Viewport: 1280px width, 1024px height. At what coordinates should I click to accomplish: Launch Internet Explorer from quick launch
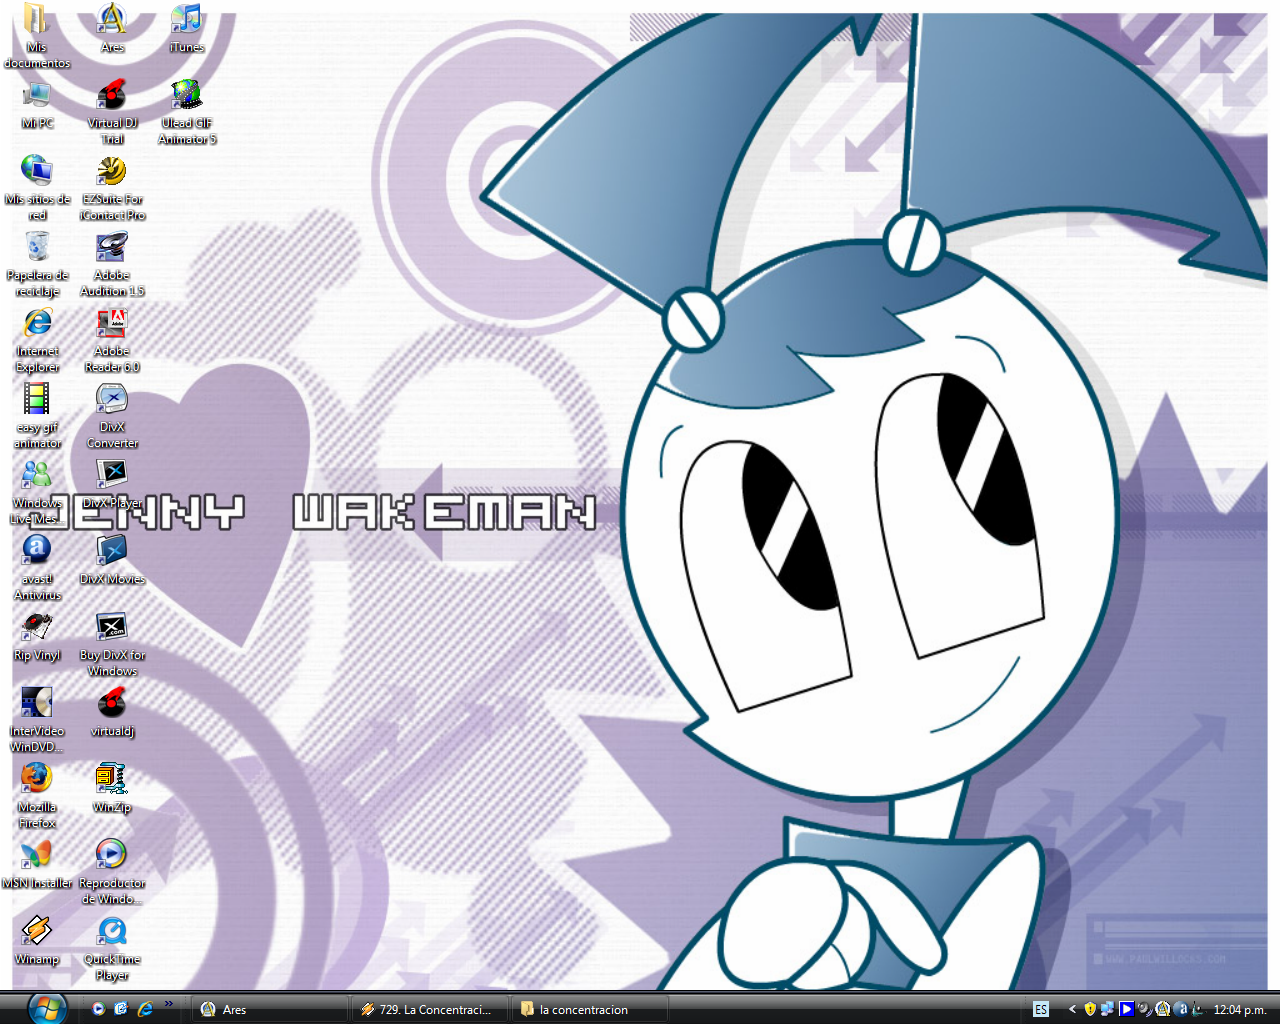tap(145, 1009)
